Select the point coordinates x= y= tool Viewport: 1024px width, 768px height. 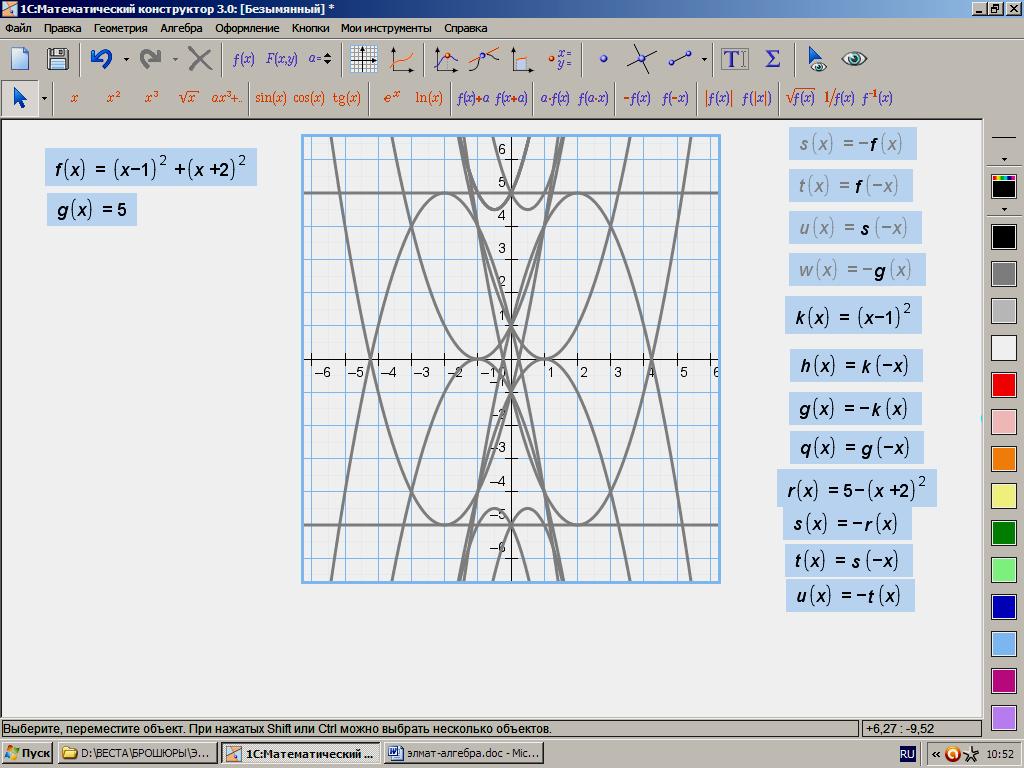560,59
